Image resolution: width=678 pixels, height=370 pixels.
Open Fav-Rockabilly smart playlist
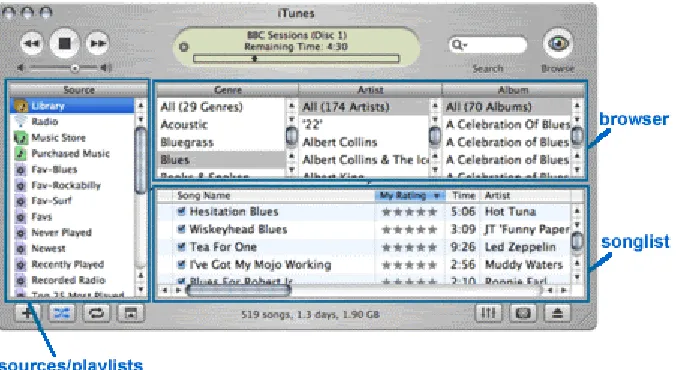tap(72, 185)
